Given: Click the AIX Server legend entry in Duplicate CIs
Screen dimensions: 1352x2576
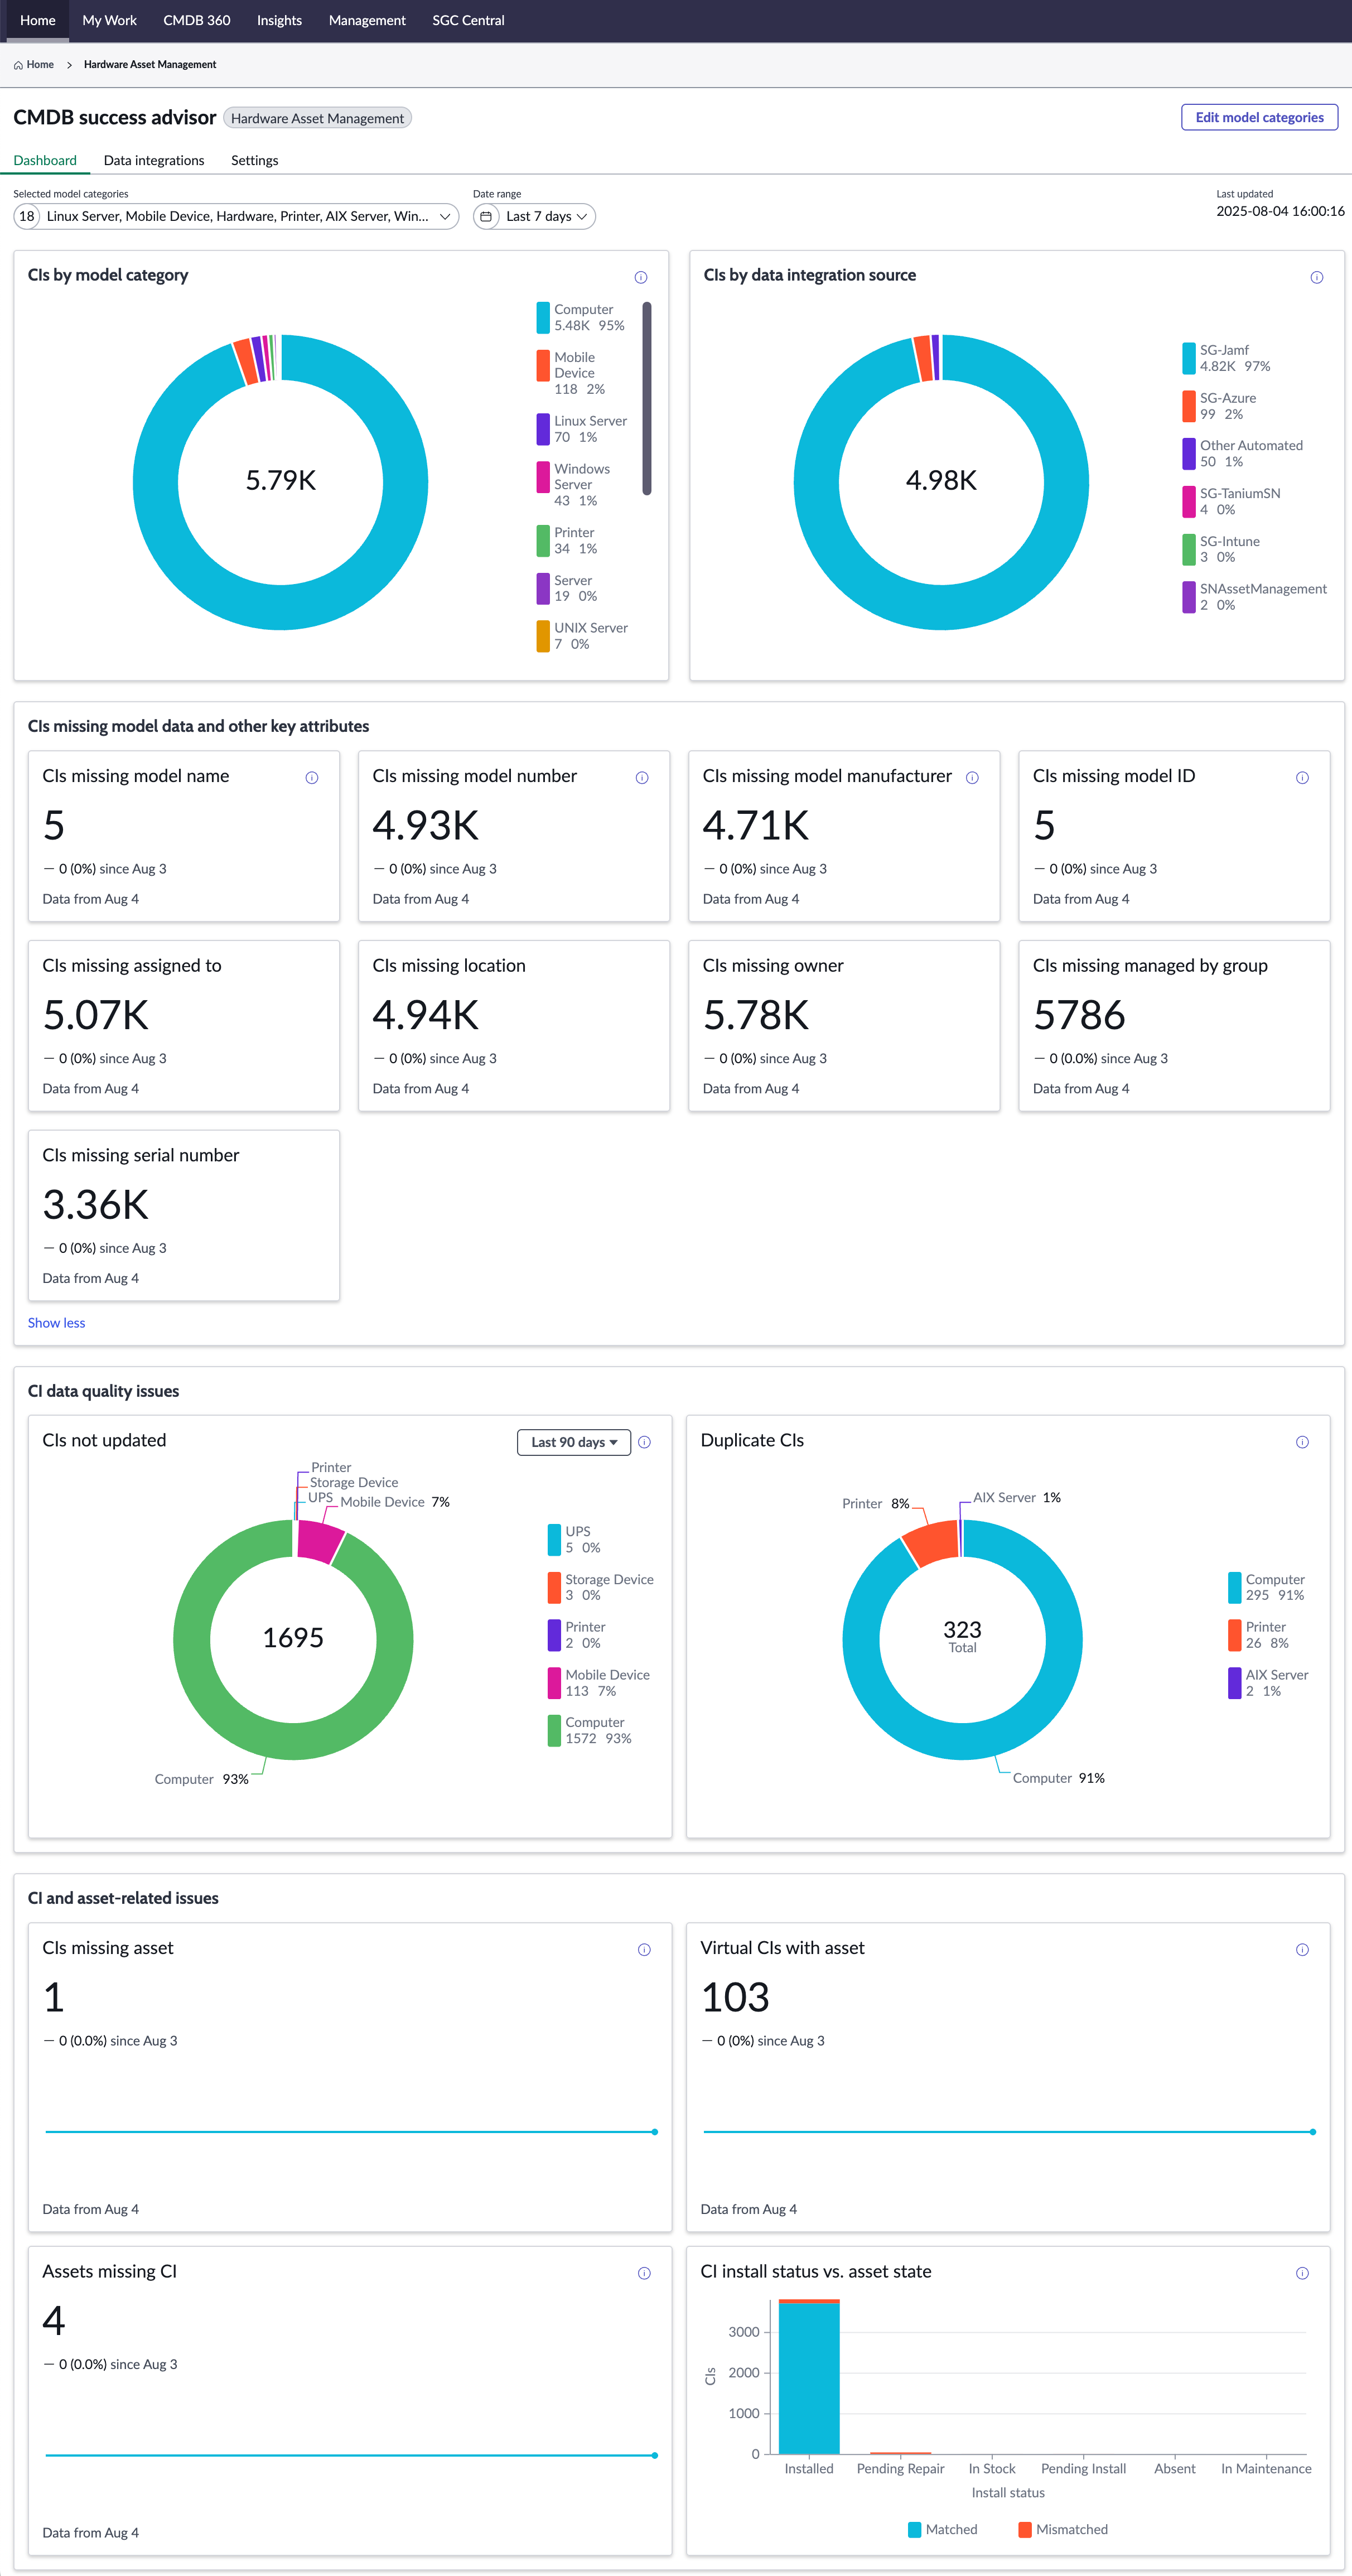Looking at the screenshot, I should point(1269,1683).
